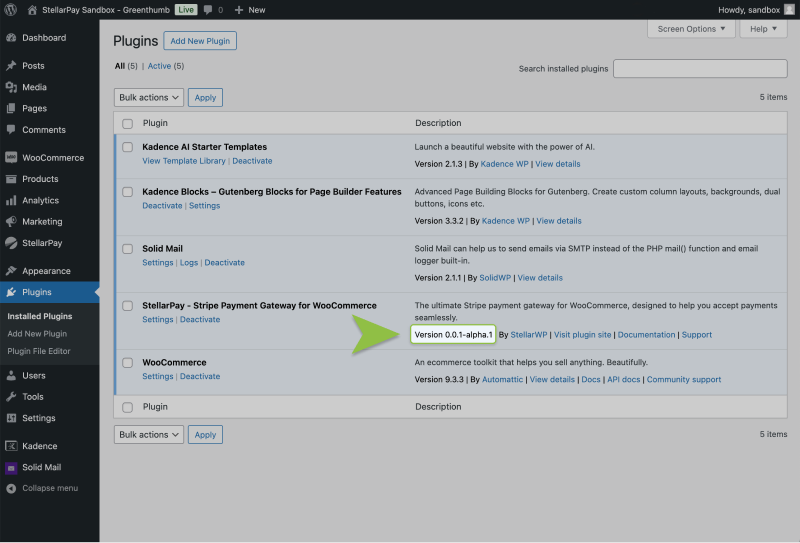This screenshot has height=543, width=800.
Task: Click the Analytics bar chart icon
Action: pyautogui.click(x=11, y=200)
